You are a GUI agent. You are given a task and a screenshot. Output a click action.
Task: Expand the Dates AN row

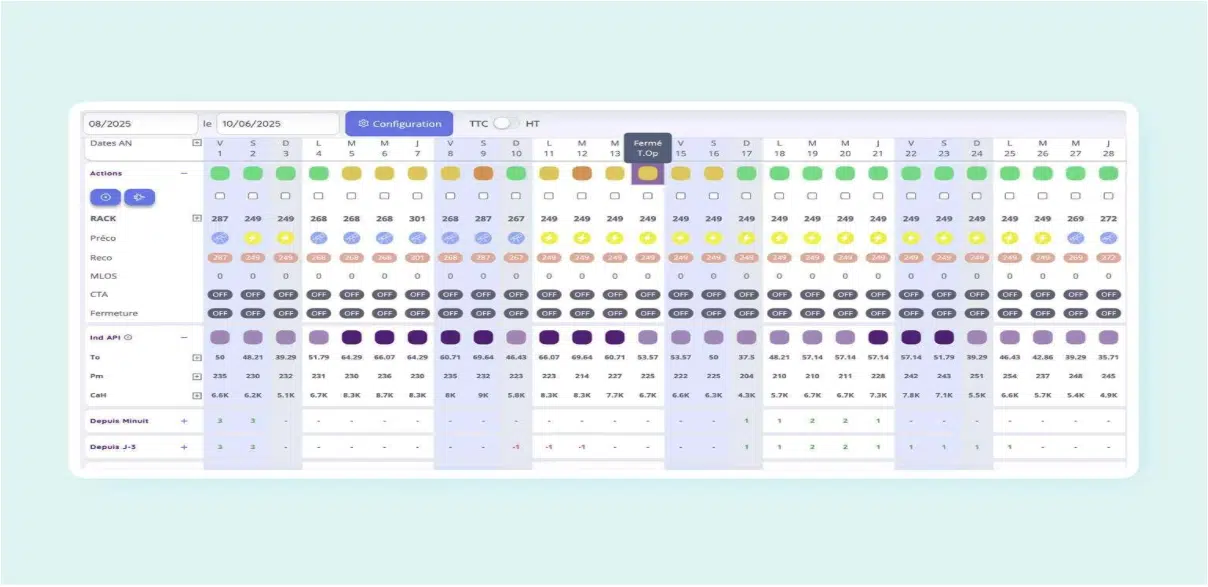[197, 143]
